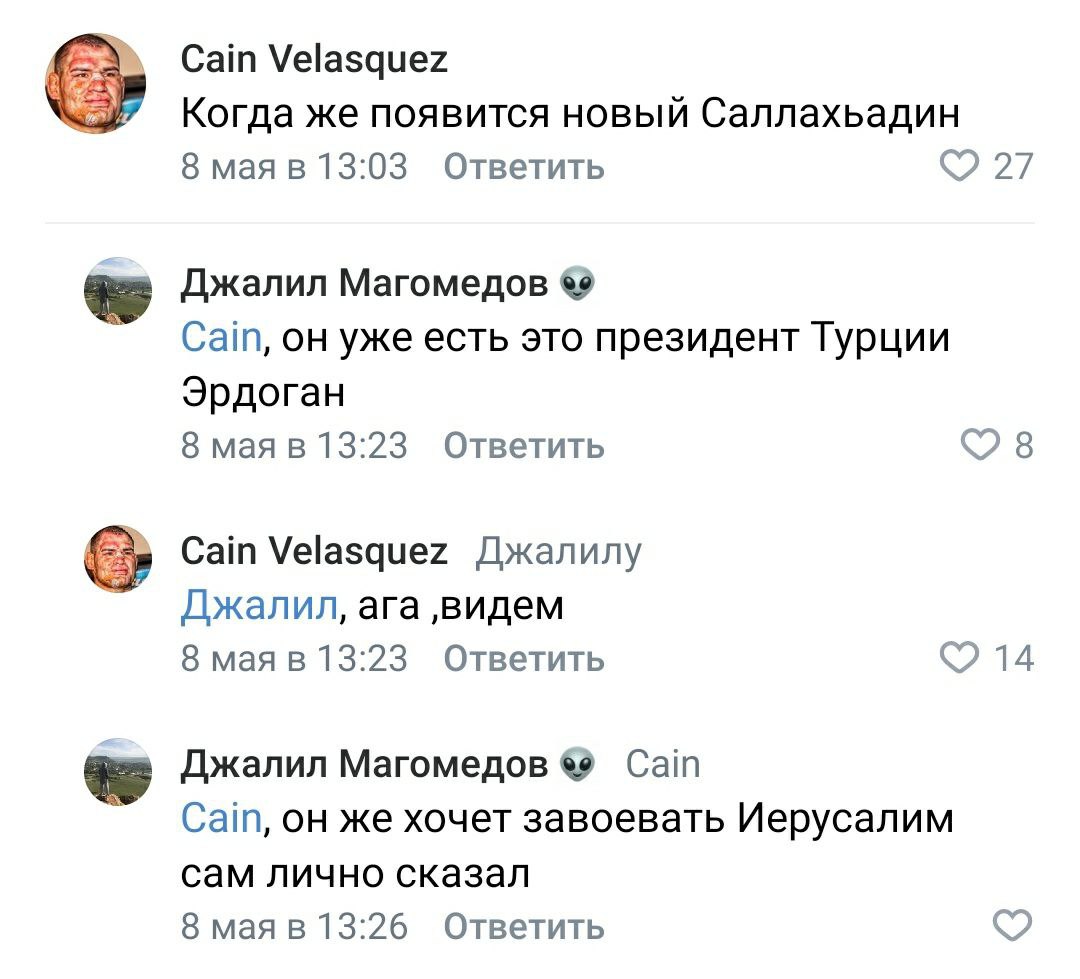Open Джалил Магомедов name above Эрдоган comment
This screenshot has height=979, width=1080.
(364, 285)
